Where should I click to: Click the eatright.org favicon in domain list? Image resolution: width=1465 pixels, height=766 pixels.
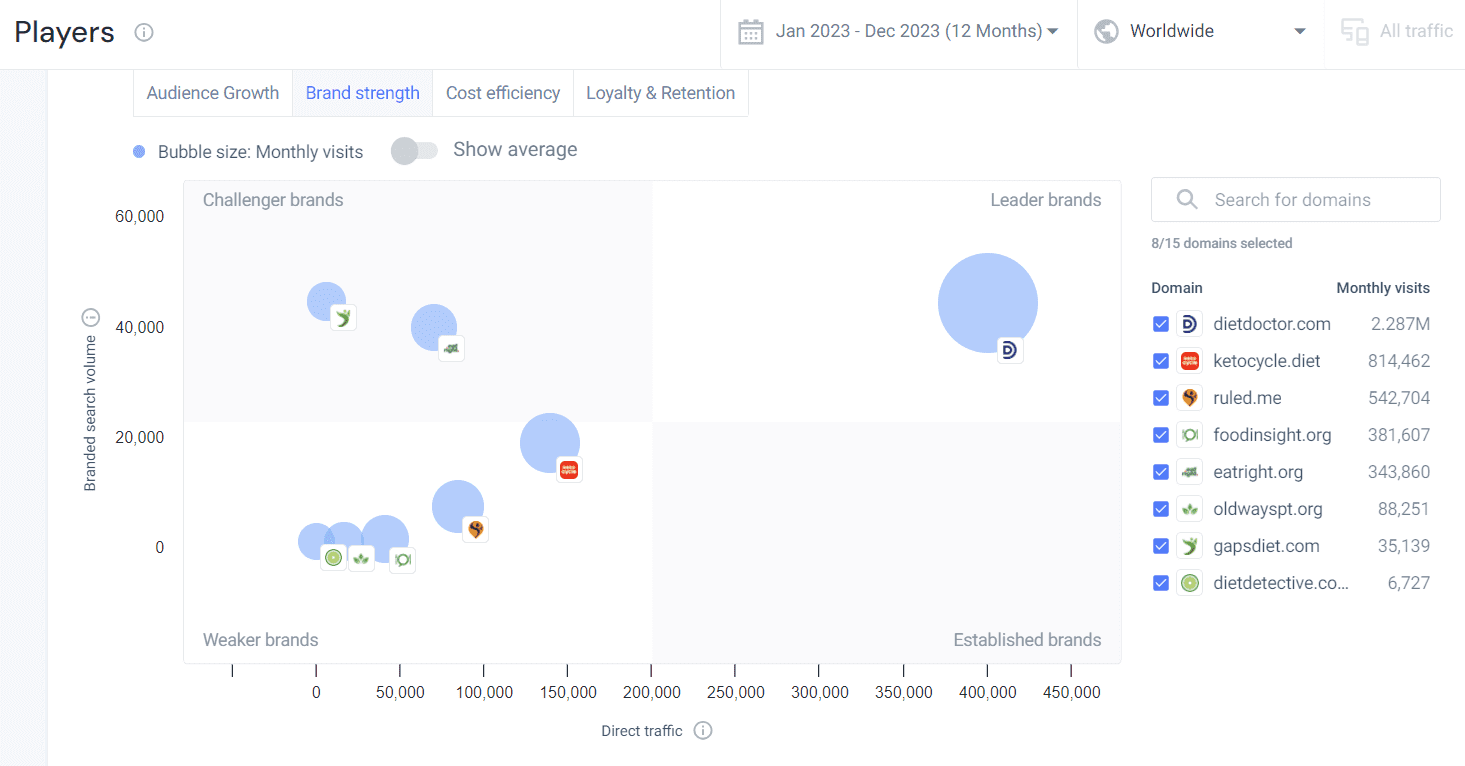click(x=1189, y=472)
